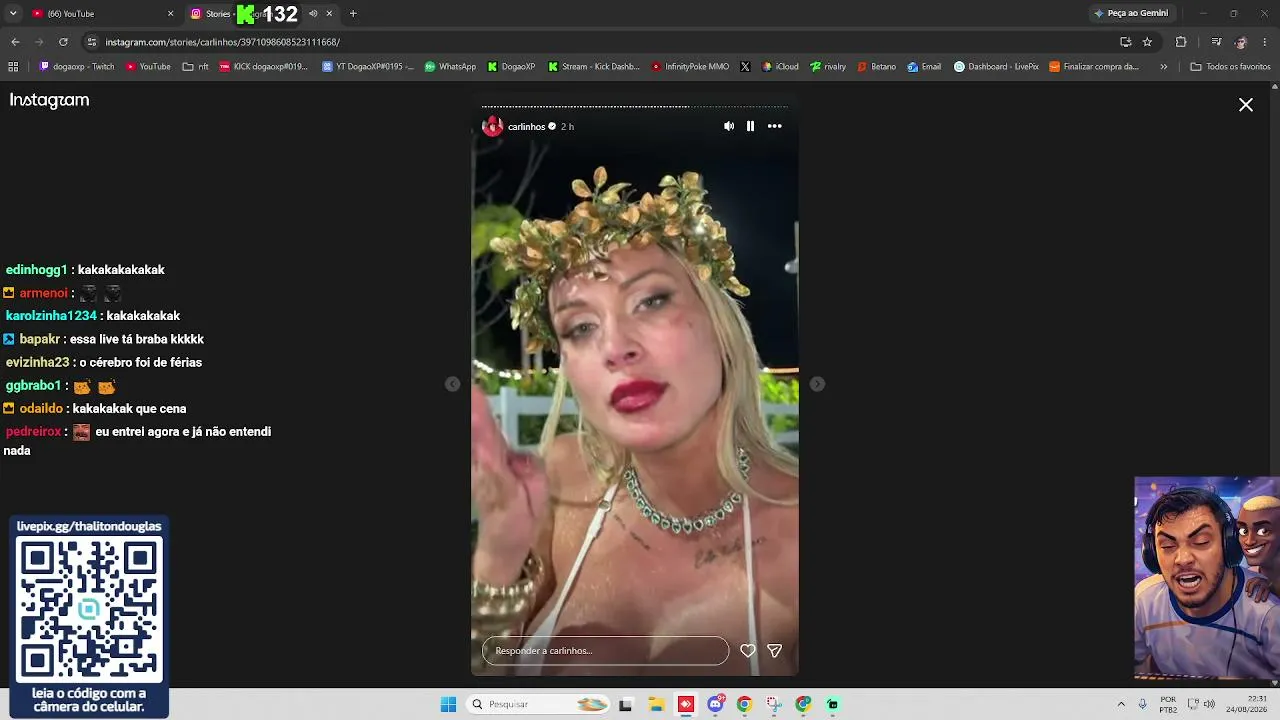Click the 'Peça ao Gemini' button
Viewport: 1280px width, 720px height.
click(1131, 14)
